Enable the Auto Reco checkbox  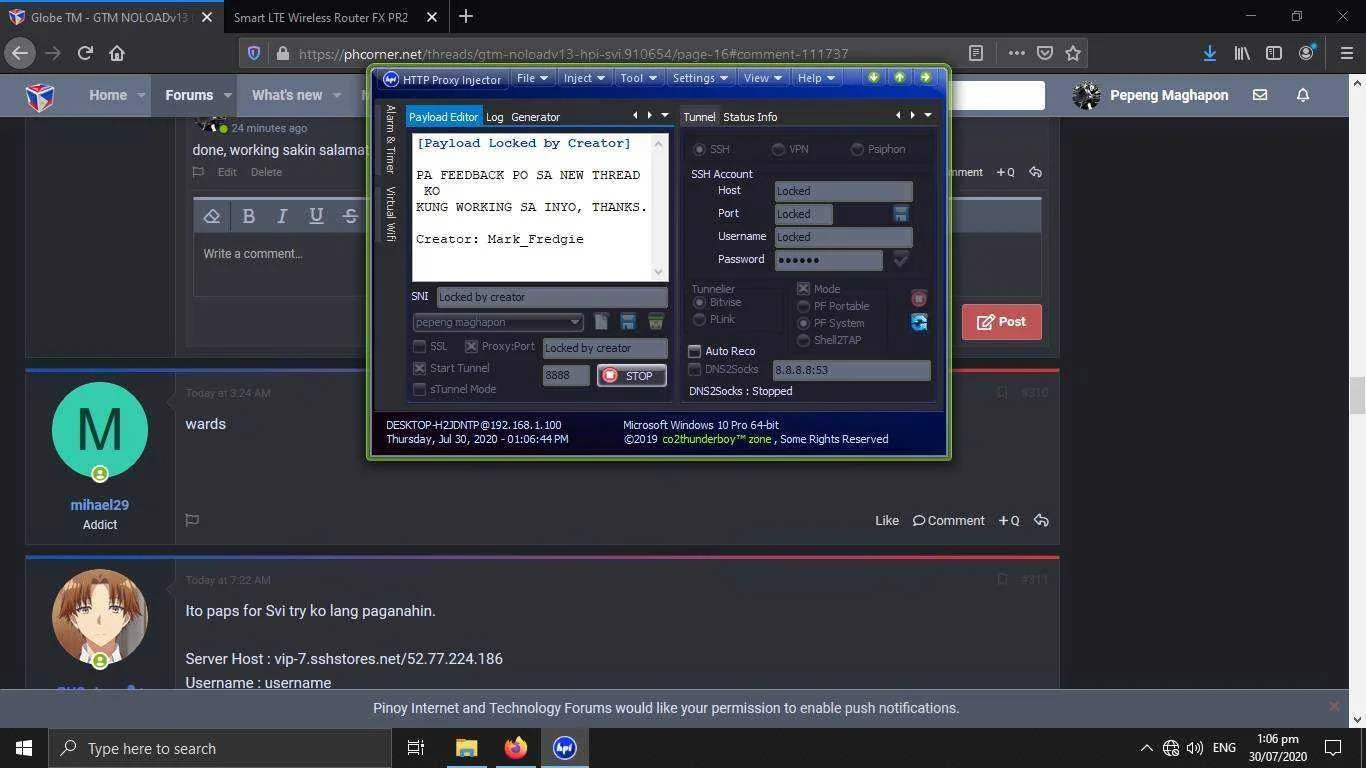pyautogui.click(x=694, y=351)
